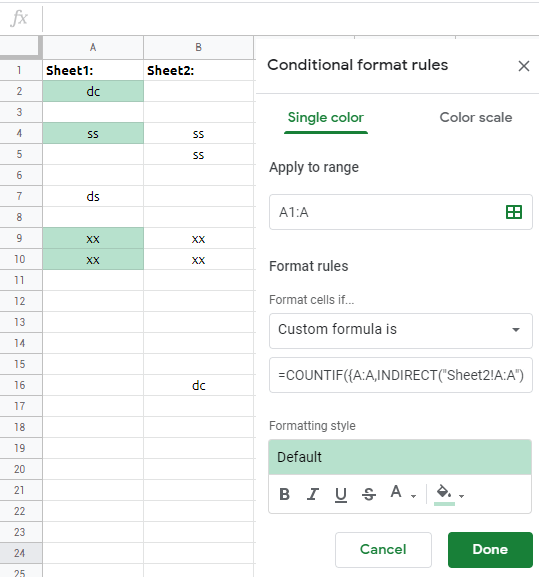Toggle strikethrough formatting style
539x577 pixels.
369,494
